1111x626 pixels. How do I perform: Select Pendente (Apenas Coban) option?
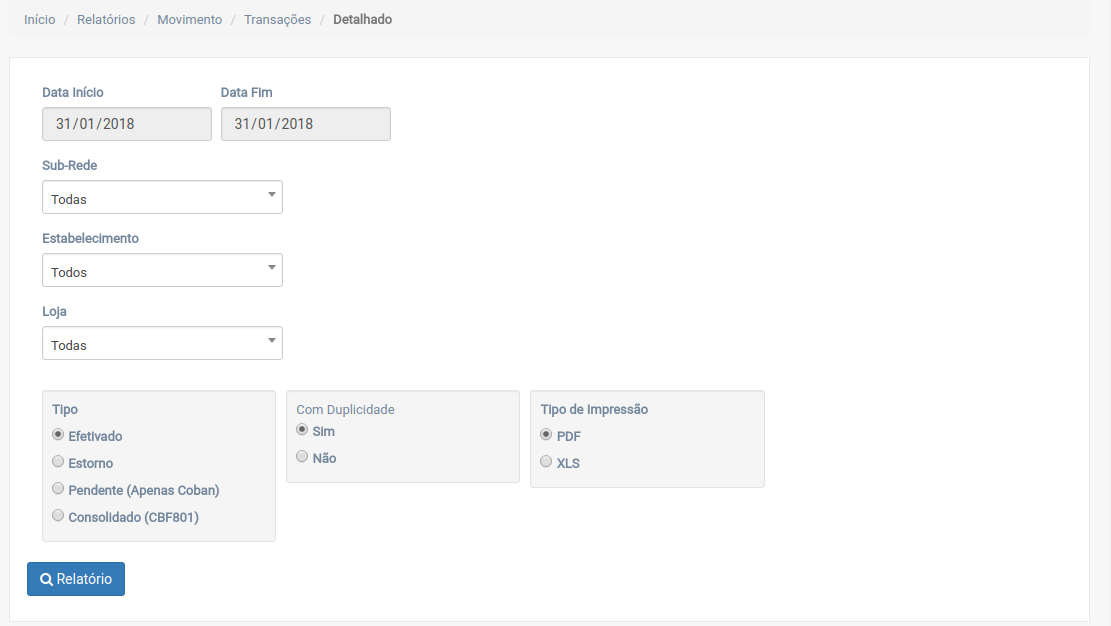point(58,489)
